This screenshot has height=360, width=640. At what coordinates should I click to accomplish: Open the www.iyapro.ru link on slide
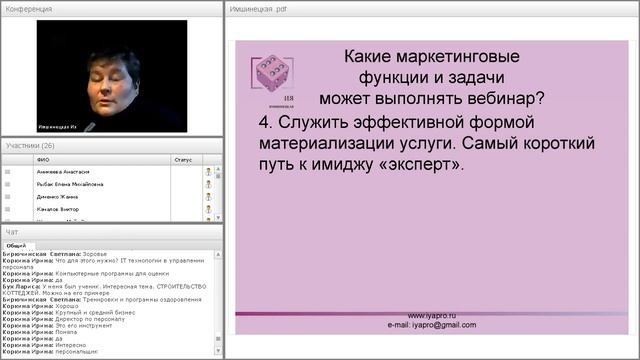tap(432, 316)
